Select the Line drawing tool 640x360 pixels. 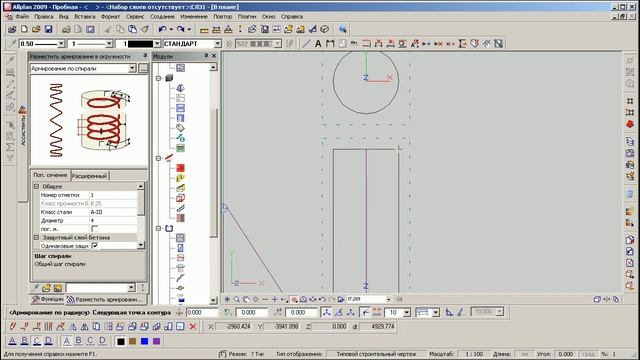[x=306, y=43]
